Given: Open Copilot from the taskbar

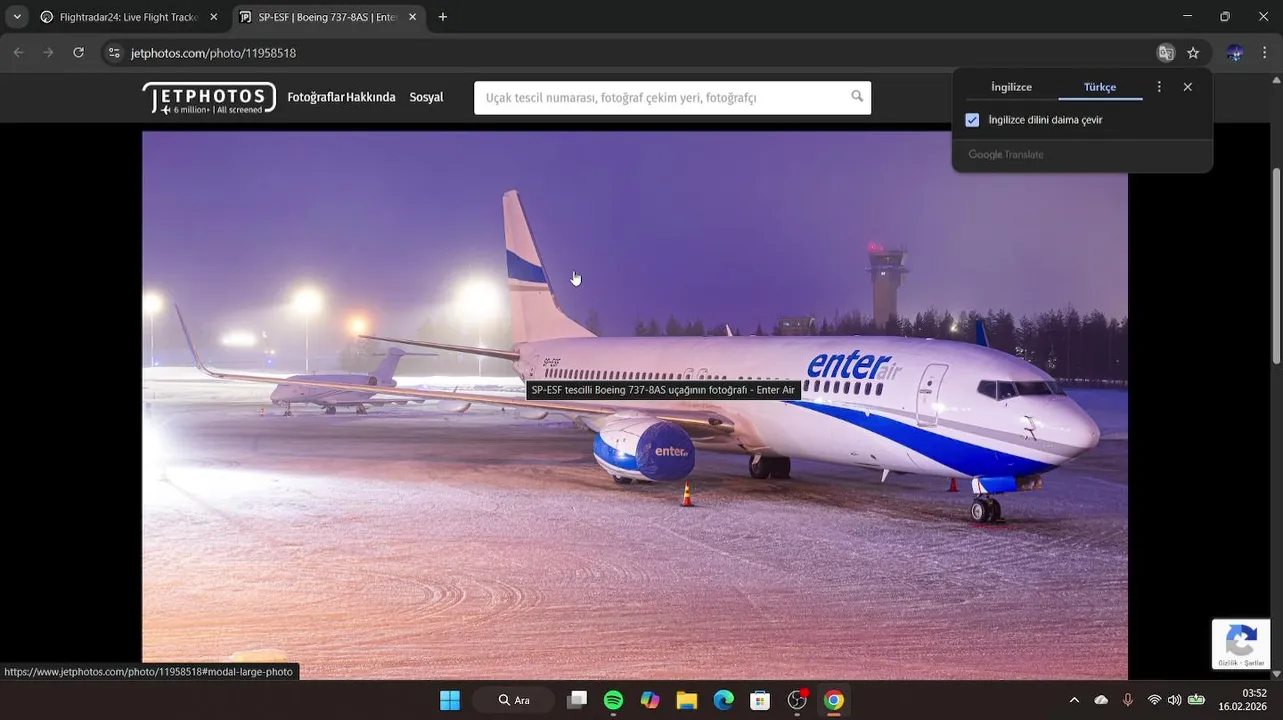Looking at the screenshot, I should 650,700.
